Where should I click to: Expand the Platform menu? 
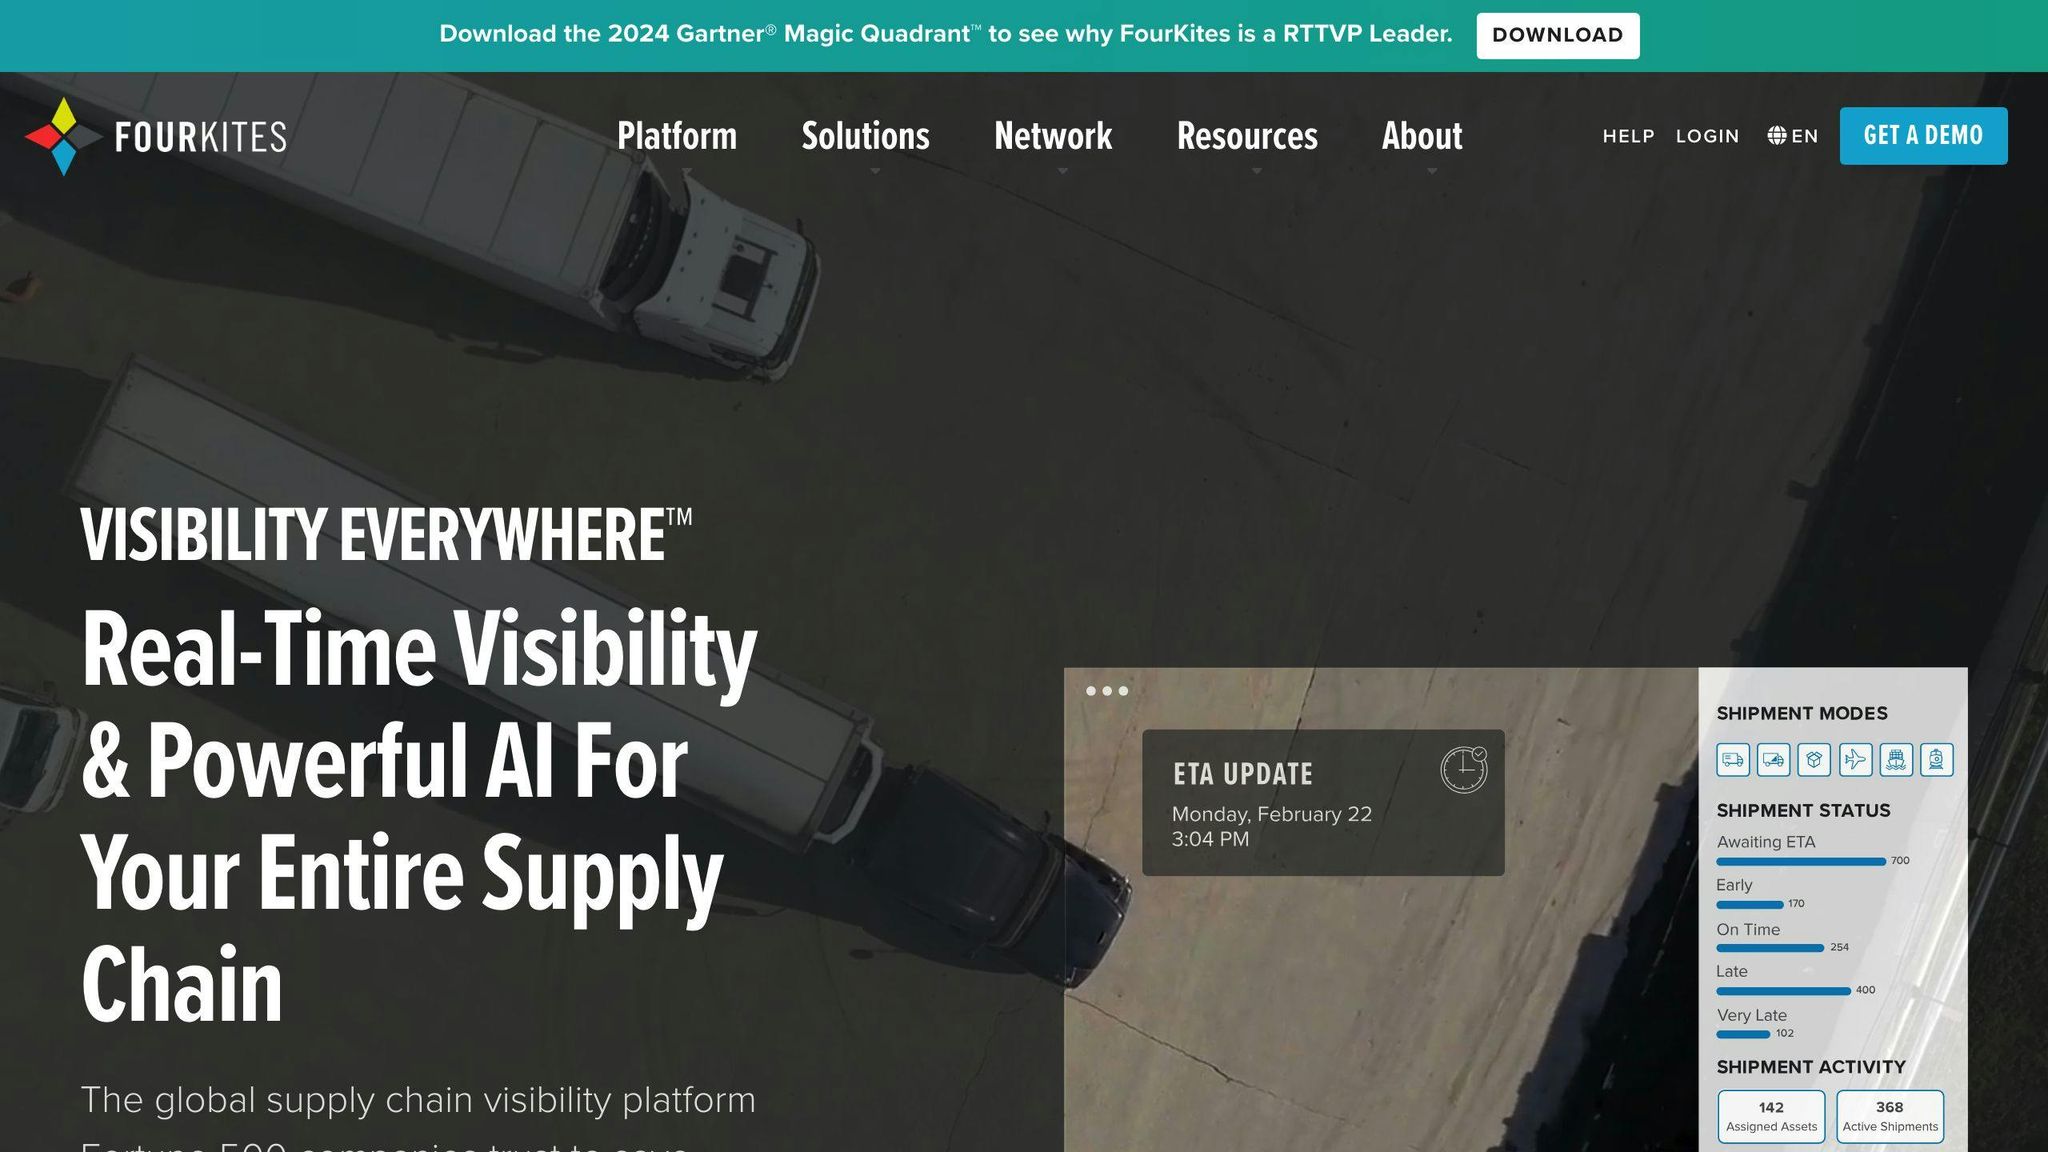point(677,136)
